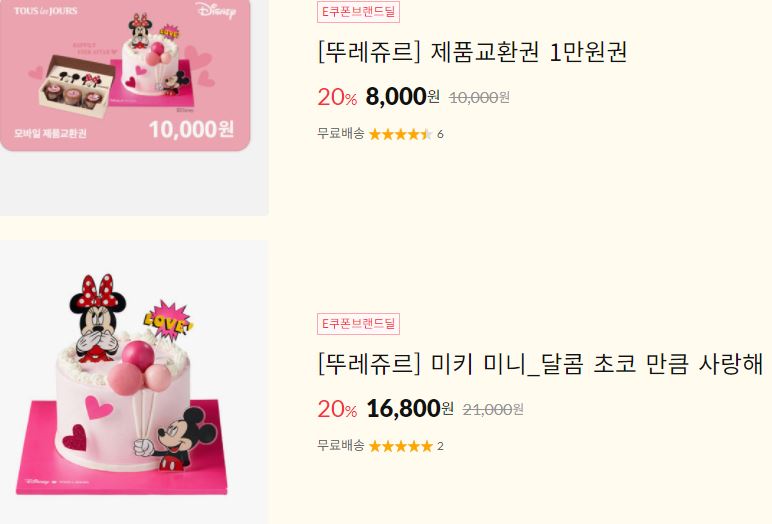
Task: Click the review count 6 beside stars
Action: 440,134
